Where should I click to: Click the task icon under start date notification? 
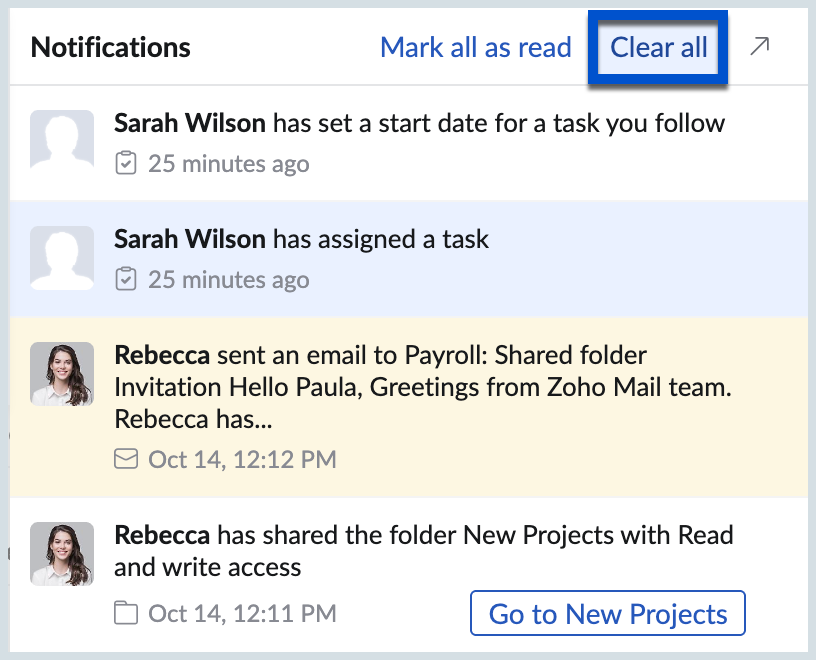pyautogui.click(x=126, y=163)
